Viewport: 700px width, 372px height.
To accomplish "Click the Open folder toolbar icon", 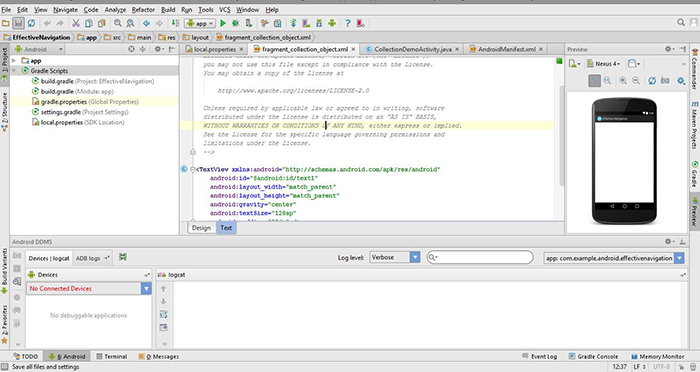I will tap(6, 23).
